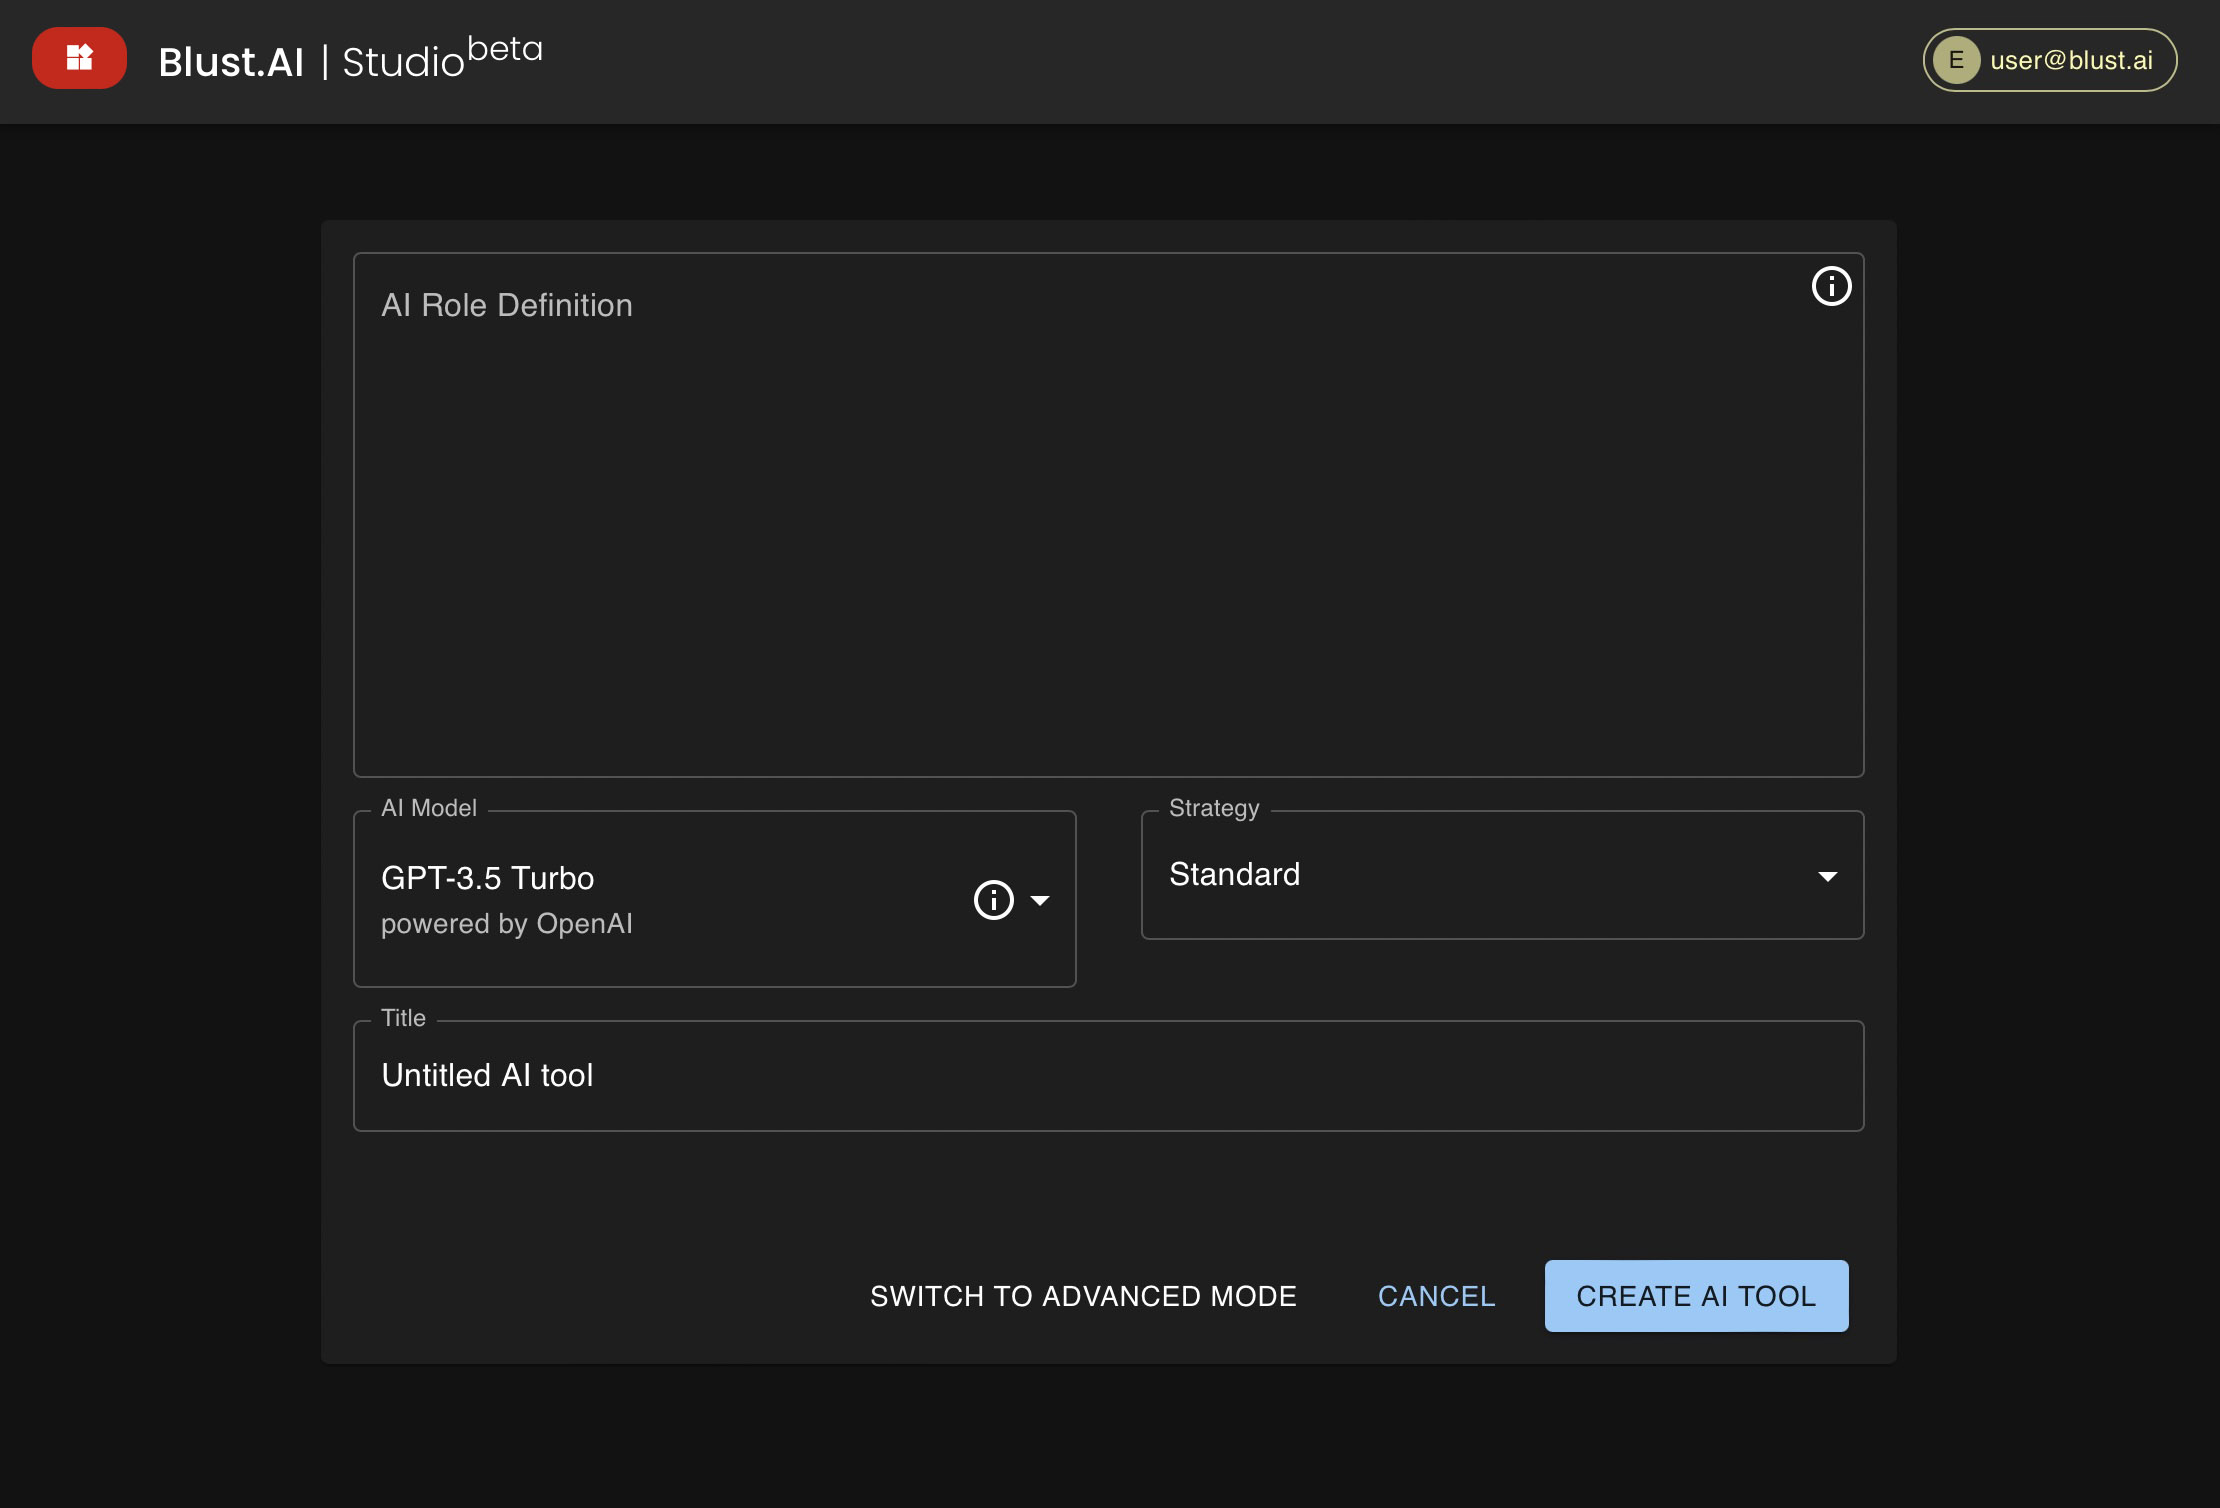Click the Title field with Untitled AI tool

coord(1108,1076)
